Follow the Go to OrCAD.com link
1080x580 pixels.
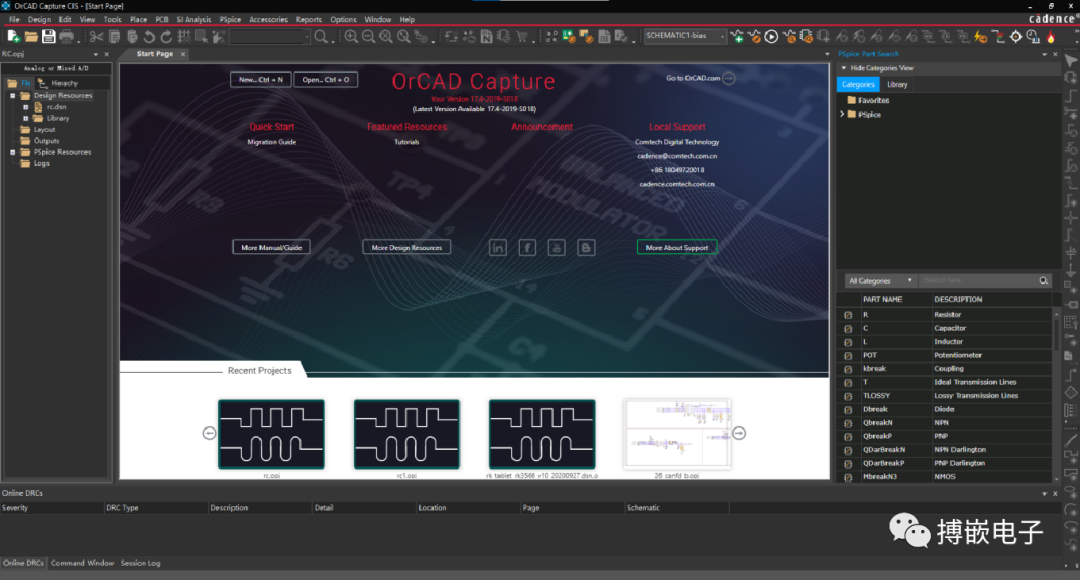pos(700,79)
